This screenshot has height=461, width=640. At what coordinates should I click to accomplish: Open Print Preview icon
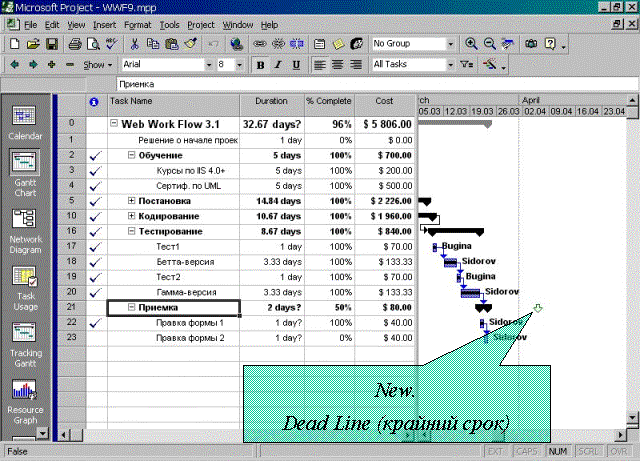[x=93, y=44]
